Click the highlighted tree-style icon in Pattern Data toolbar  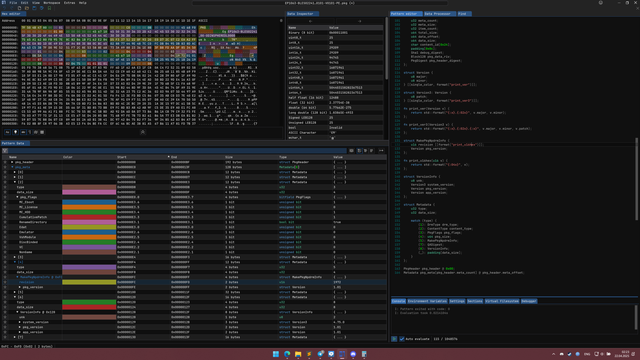tap(359, 151)
